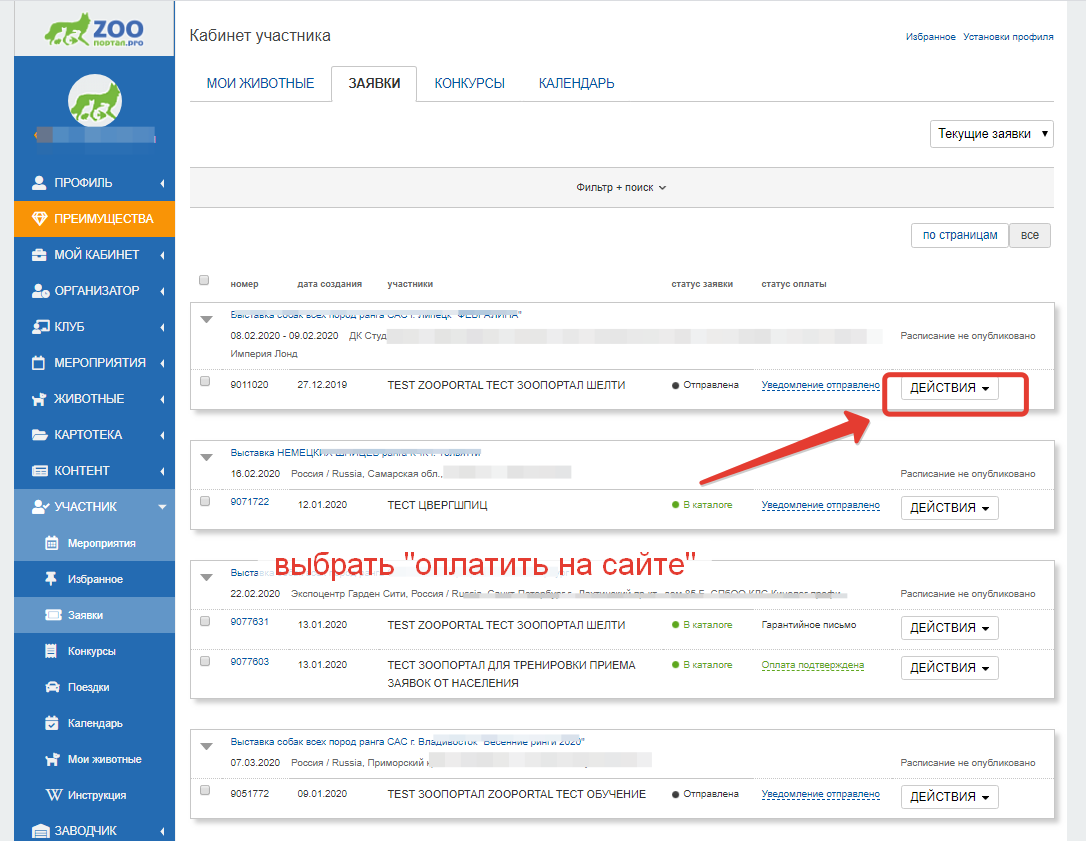The height and width of the screenshot is (841, 1086).
Task: Click the calendar icon beside МЕРОПРИЯТИЯ
Action: click(39, 363)
